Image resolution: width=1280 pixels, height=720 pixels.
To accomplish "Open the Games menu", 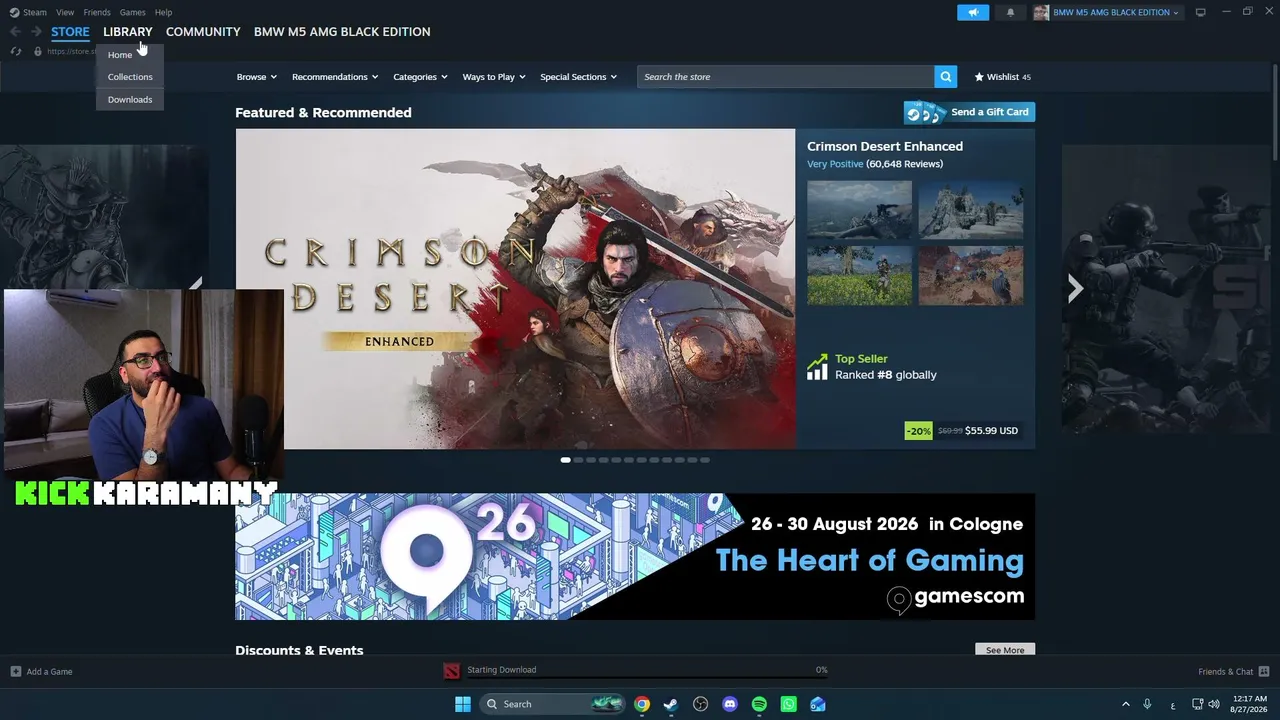I will (x=132, y=12).
